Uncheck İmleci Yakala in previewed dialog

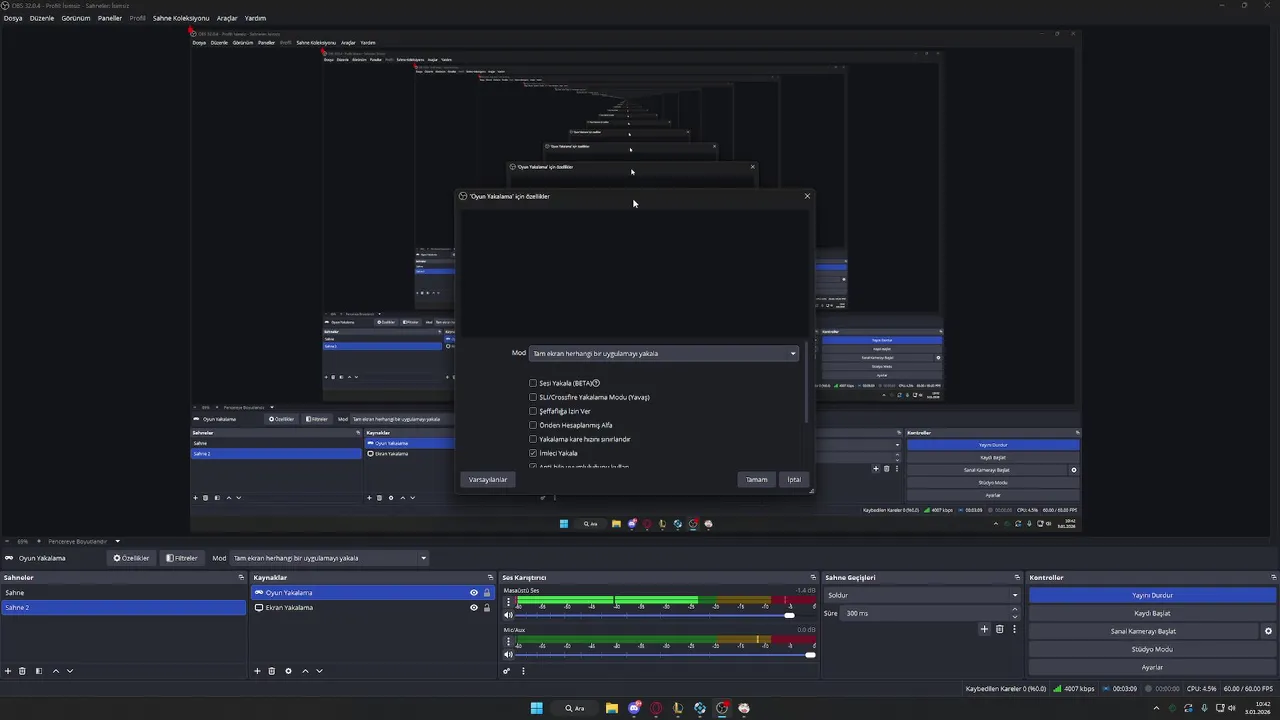(x=533, y=453)
